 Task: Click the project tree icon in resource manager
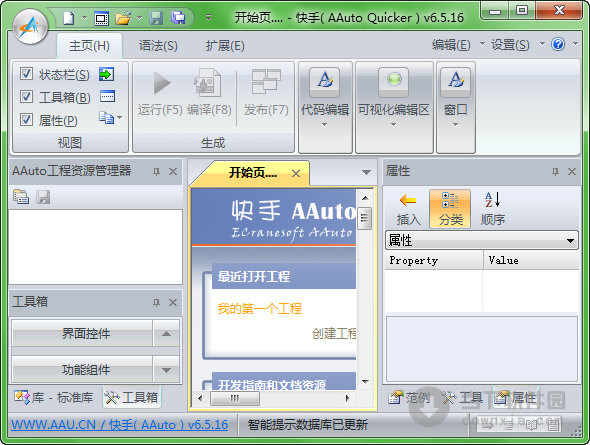[21, 197]
